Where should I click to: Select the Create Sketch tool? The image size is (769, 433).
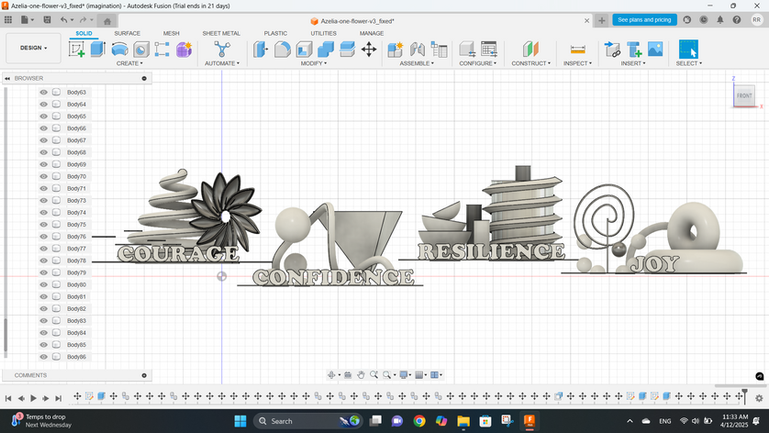77,50
